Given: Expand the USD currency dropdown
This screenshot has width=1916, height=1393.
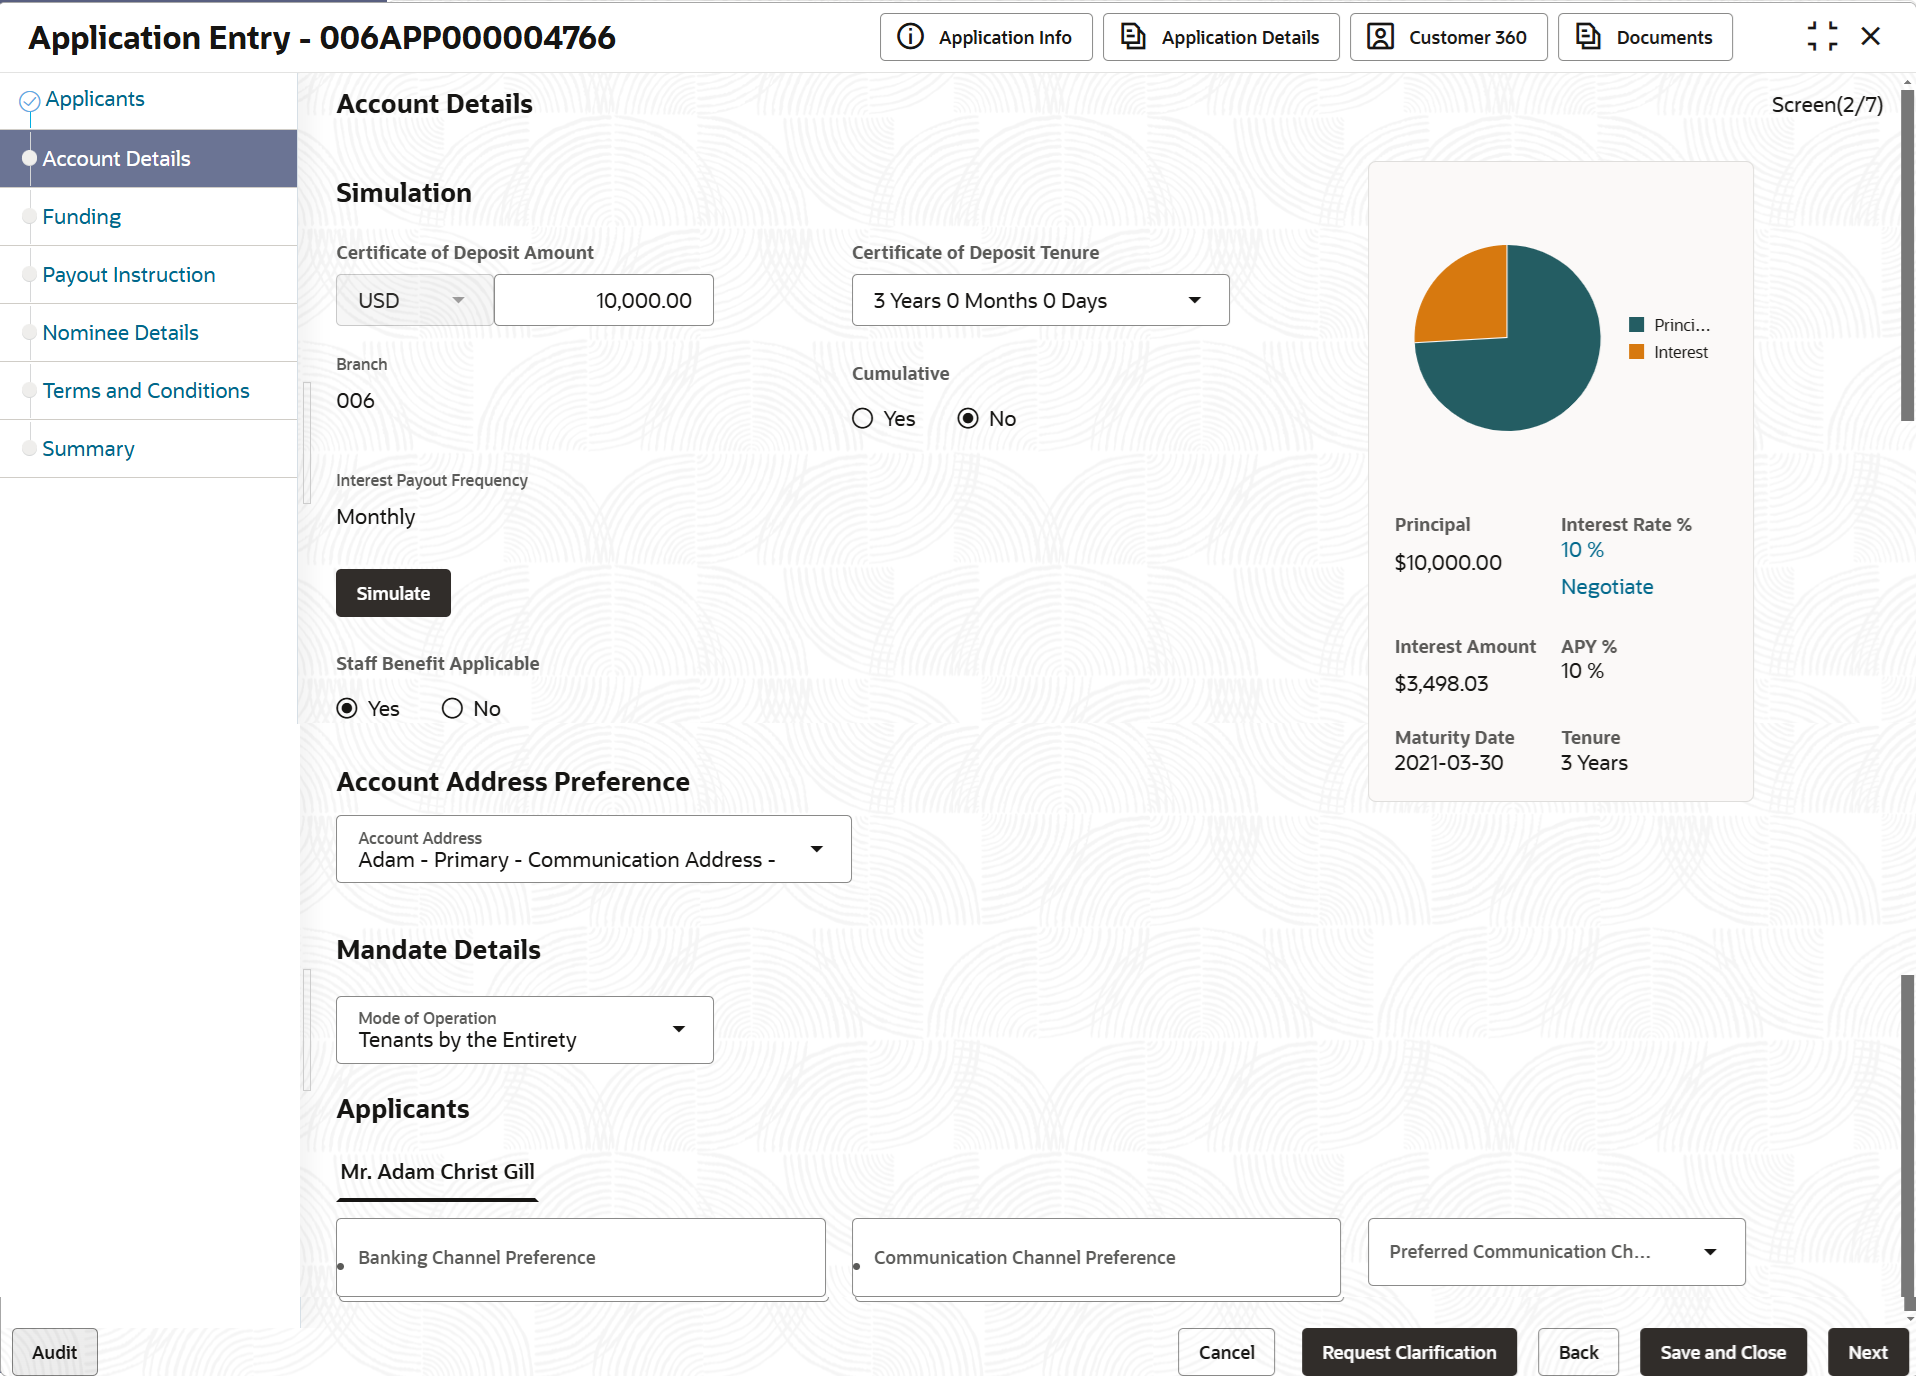Looking at the screenshot, I should pos(414,300).
